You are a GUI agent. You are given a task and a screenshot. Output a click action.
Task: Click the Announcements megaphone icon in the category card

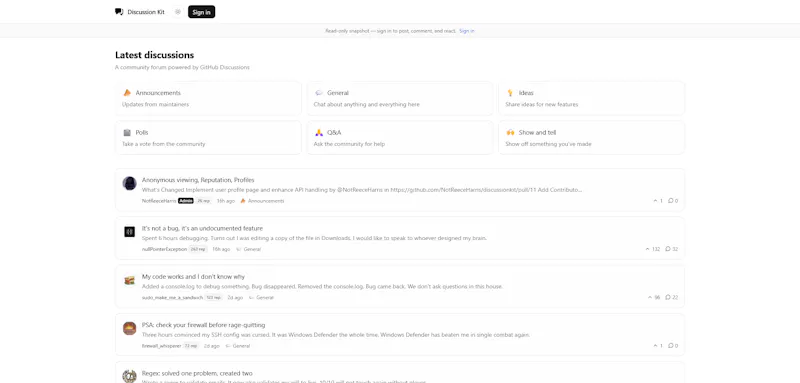click(x=127, y=93)
